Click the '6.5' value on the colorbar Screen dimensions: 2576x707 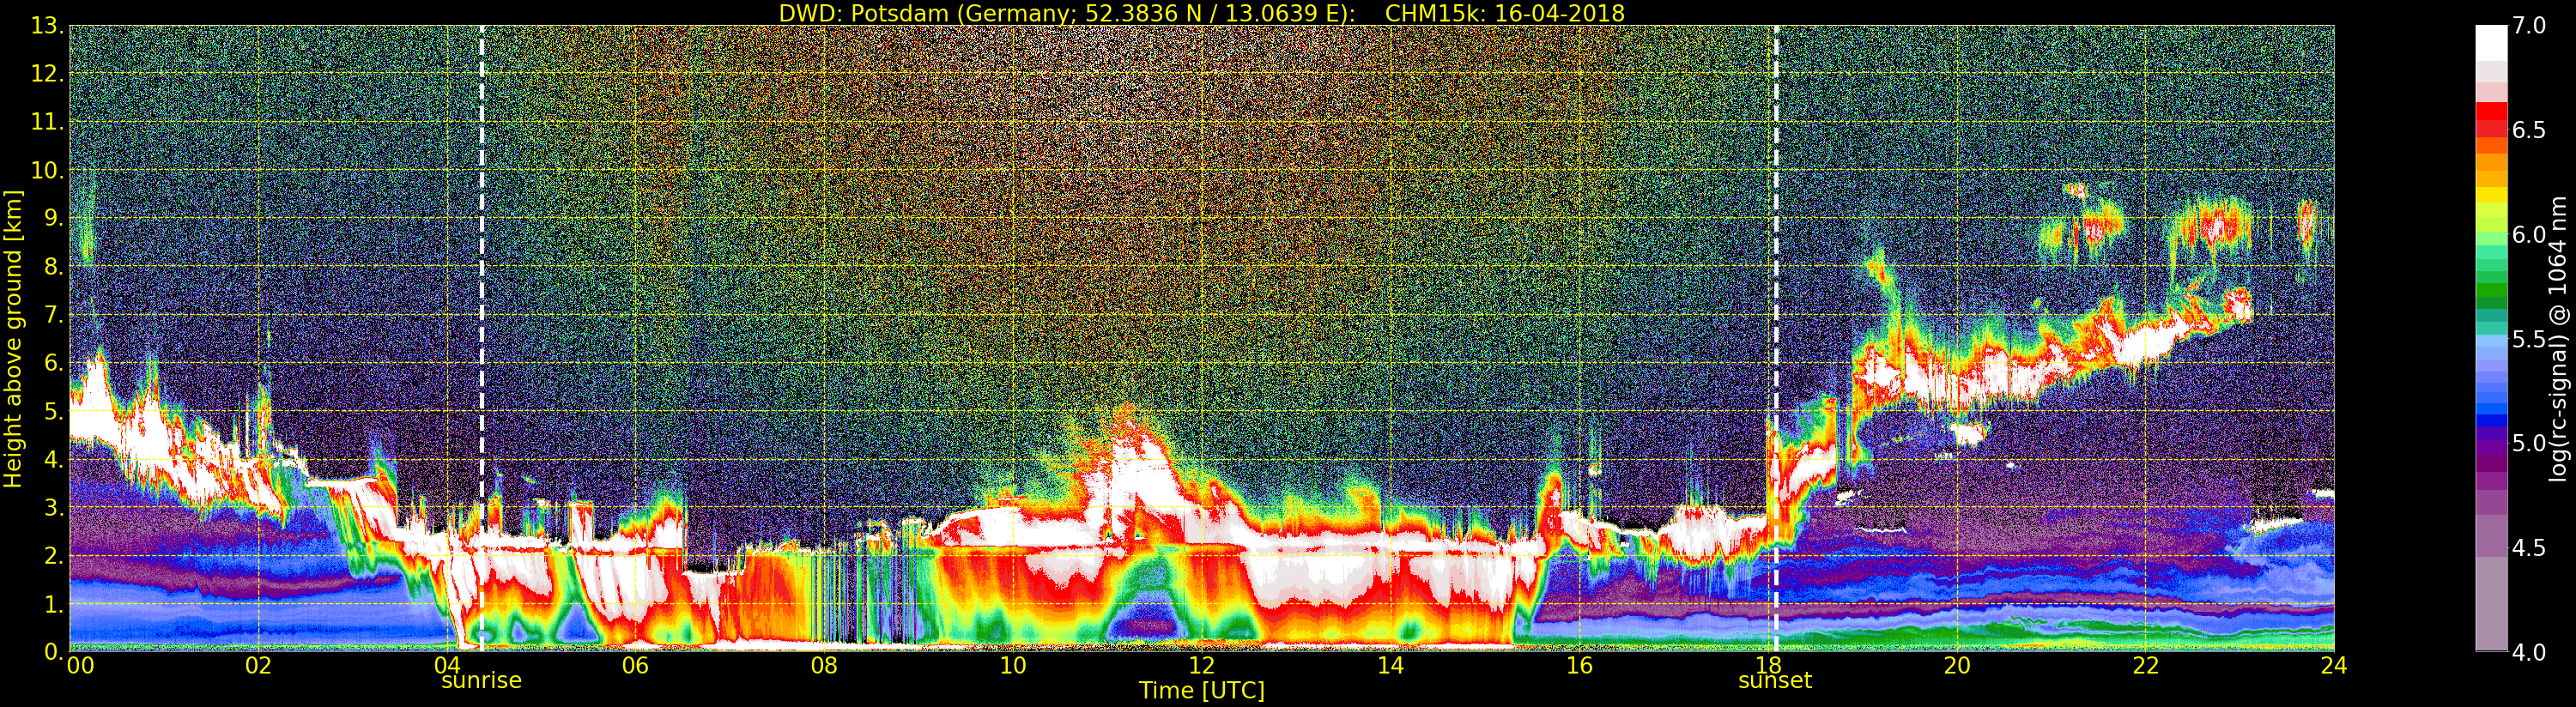click(x=2528, y=130)
